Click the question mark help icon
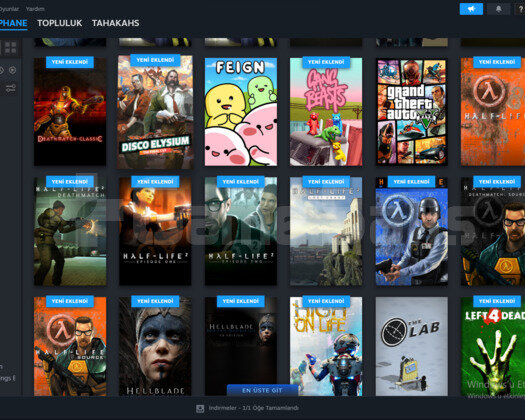 click(520, 9)
